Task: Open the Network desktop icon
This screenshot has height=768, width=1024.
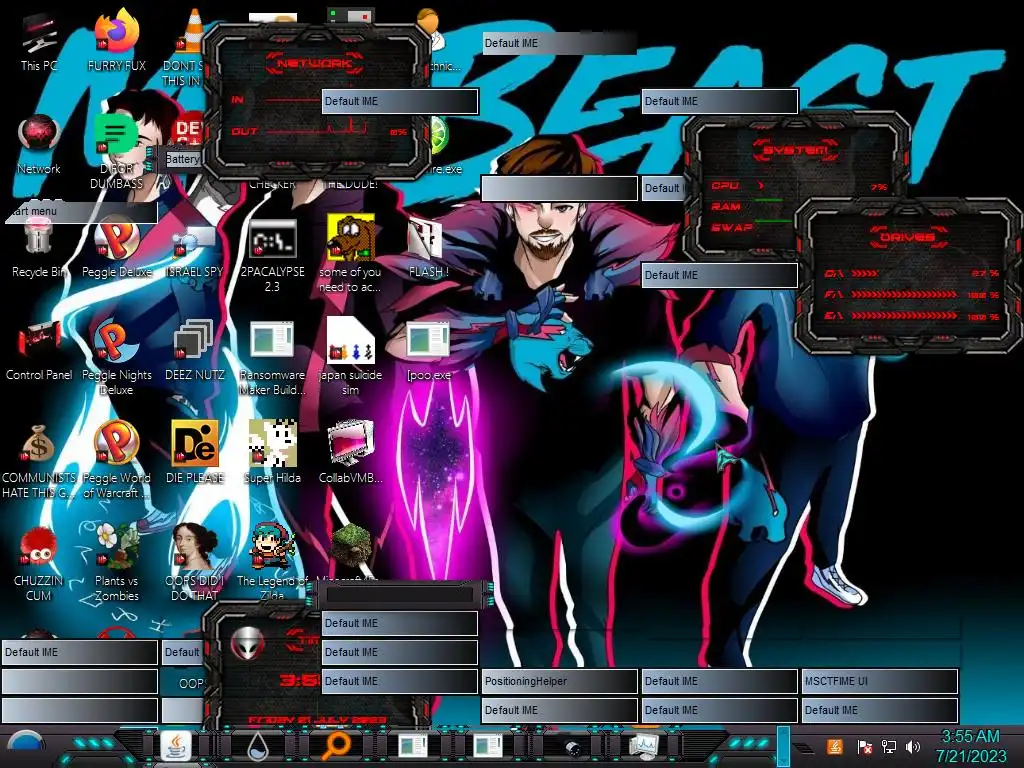Action: pyautogui.click(x=39, y=144)
